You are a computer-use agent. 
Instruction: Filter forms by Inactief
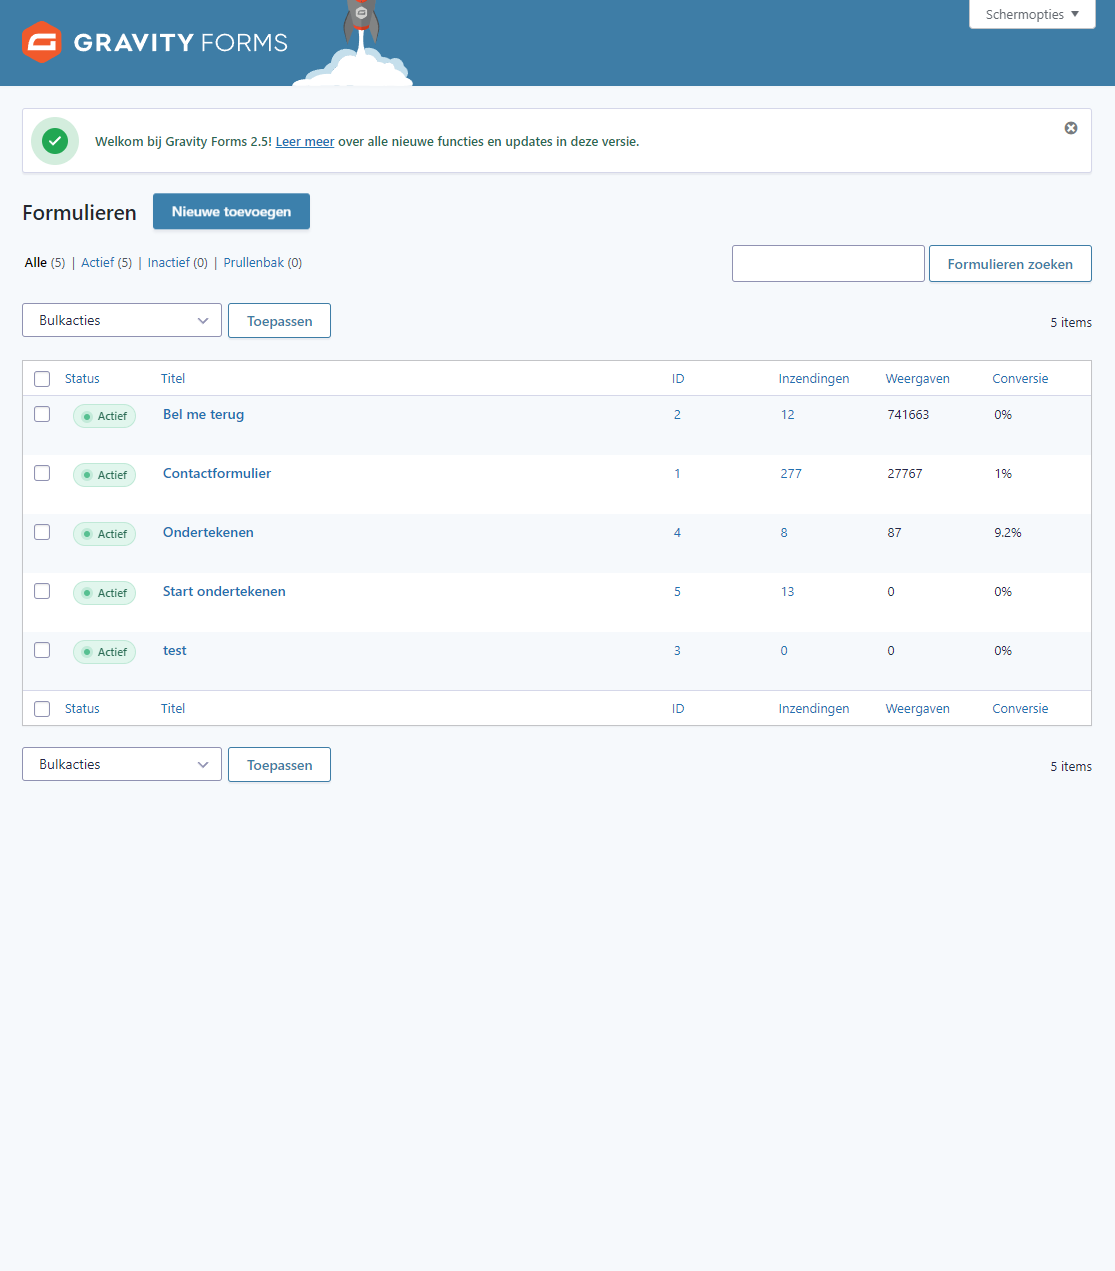pos(168,263)
